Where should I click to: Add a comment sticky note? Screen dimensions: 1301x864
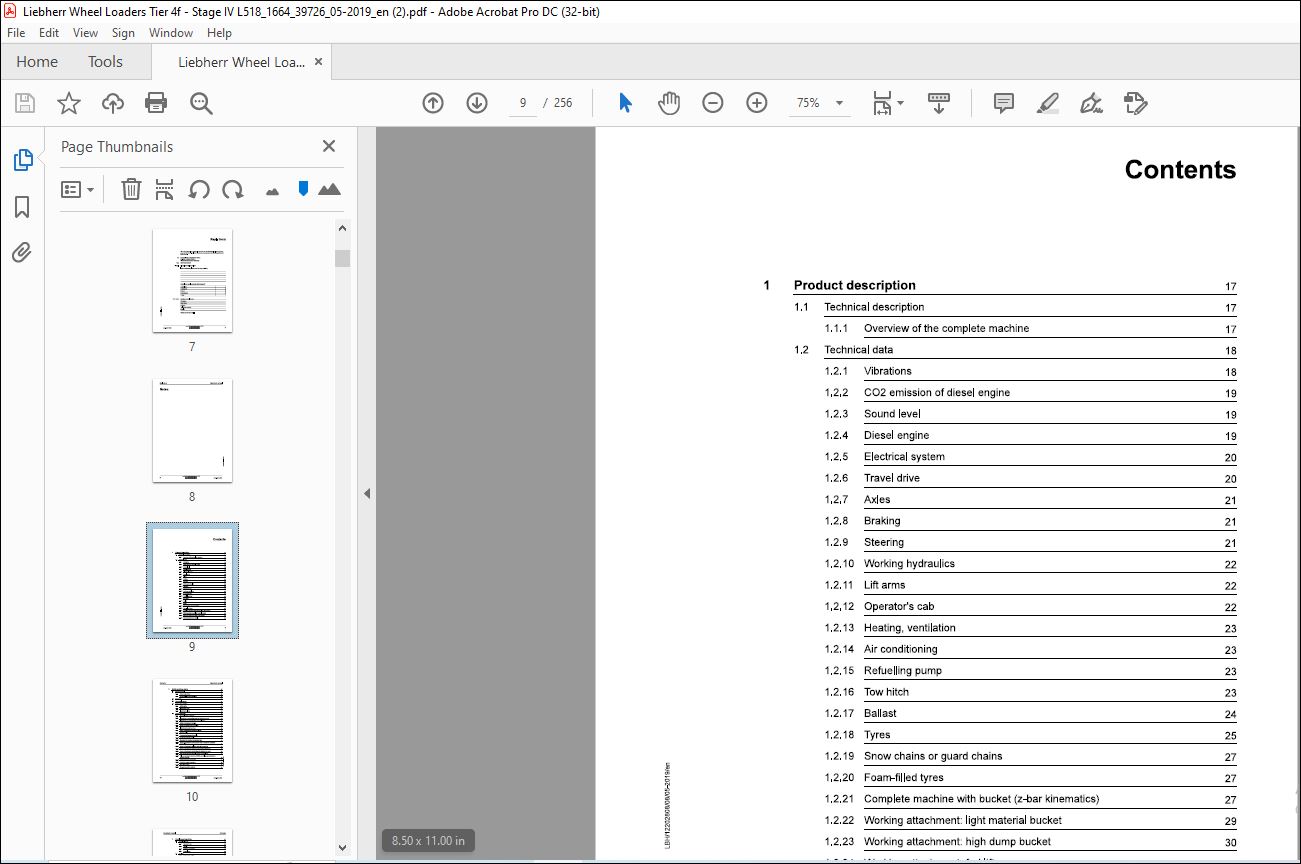[1004, 103]
